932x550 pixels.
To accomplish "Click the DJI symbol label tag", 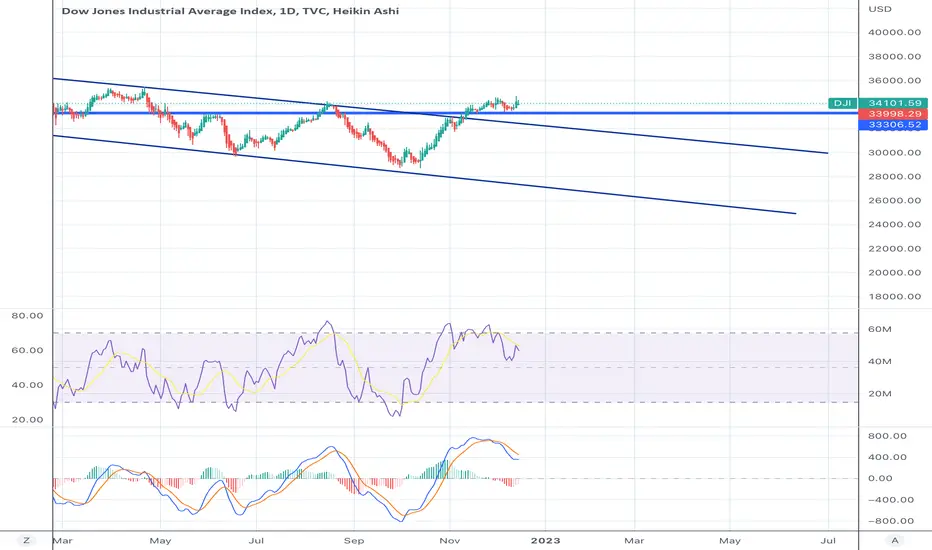I will click(842, 103).
